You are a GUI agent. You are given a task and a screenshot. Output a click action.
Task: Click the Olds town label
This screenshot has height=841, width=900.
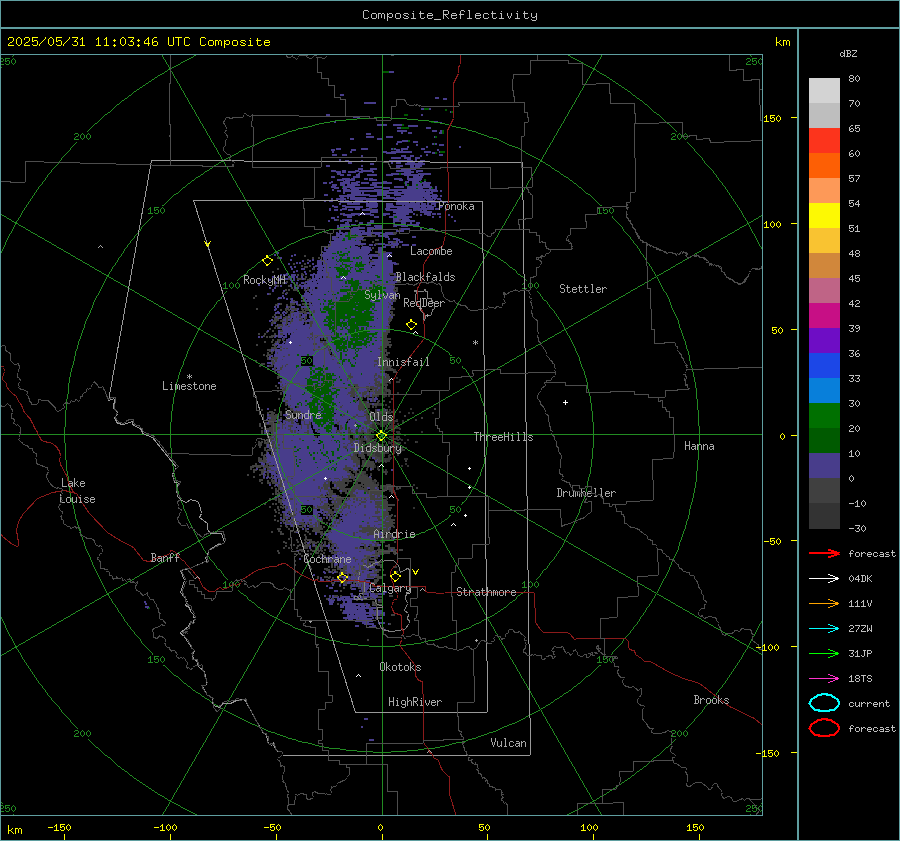tap(381, 417)
